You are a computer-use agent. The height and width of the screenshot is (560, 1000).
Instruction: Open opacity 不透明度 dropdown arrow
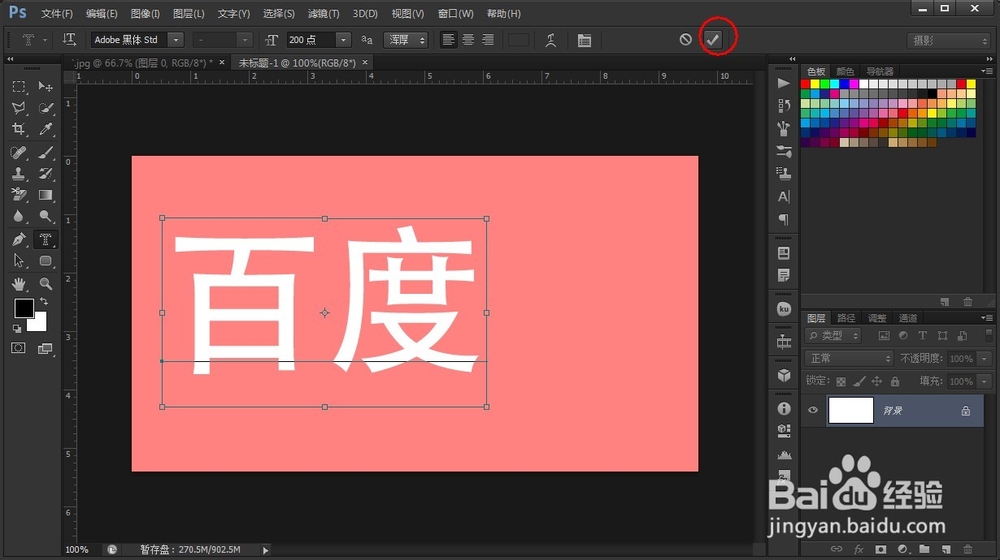[984, 358]
